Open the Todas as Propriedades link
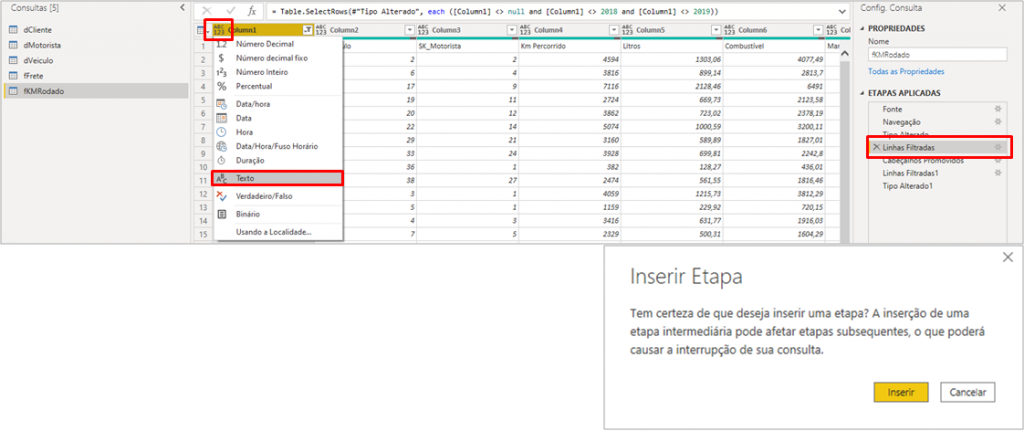The height and width of the screenshot is (431, 1024). 905,72
